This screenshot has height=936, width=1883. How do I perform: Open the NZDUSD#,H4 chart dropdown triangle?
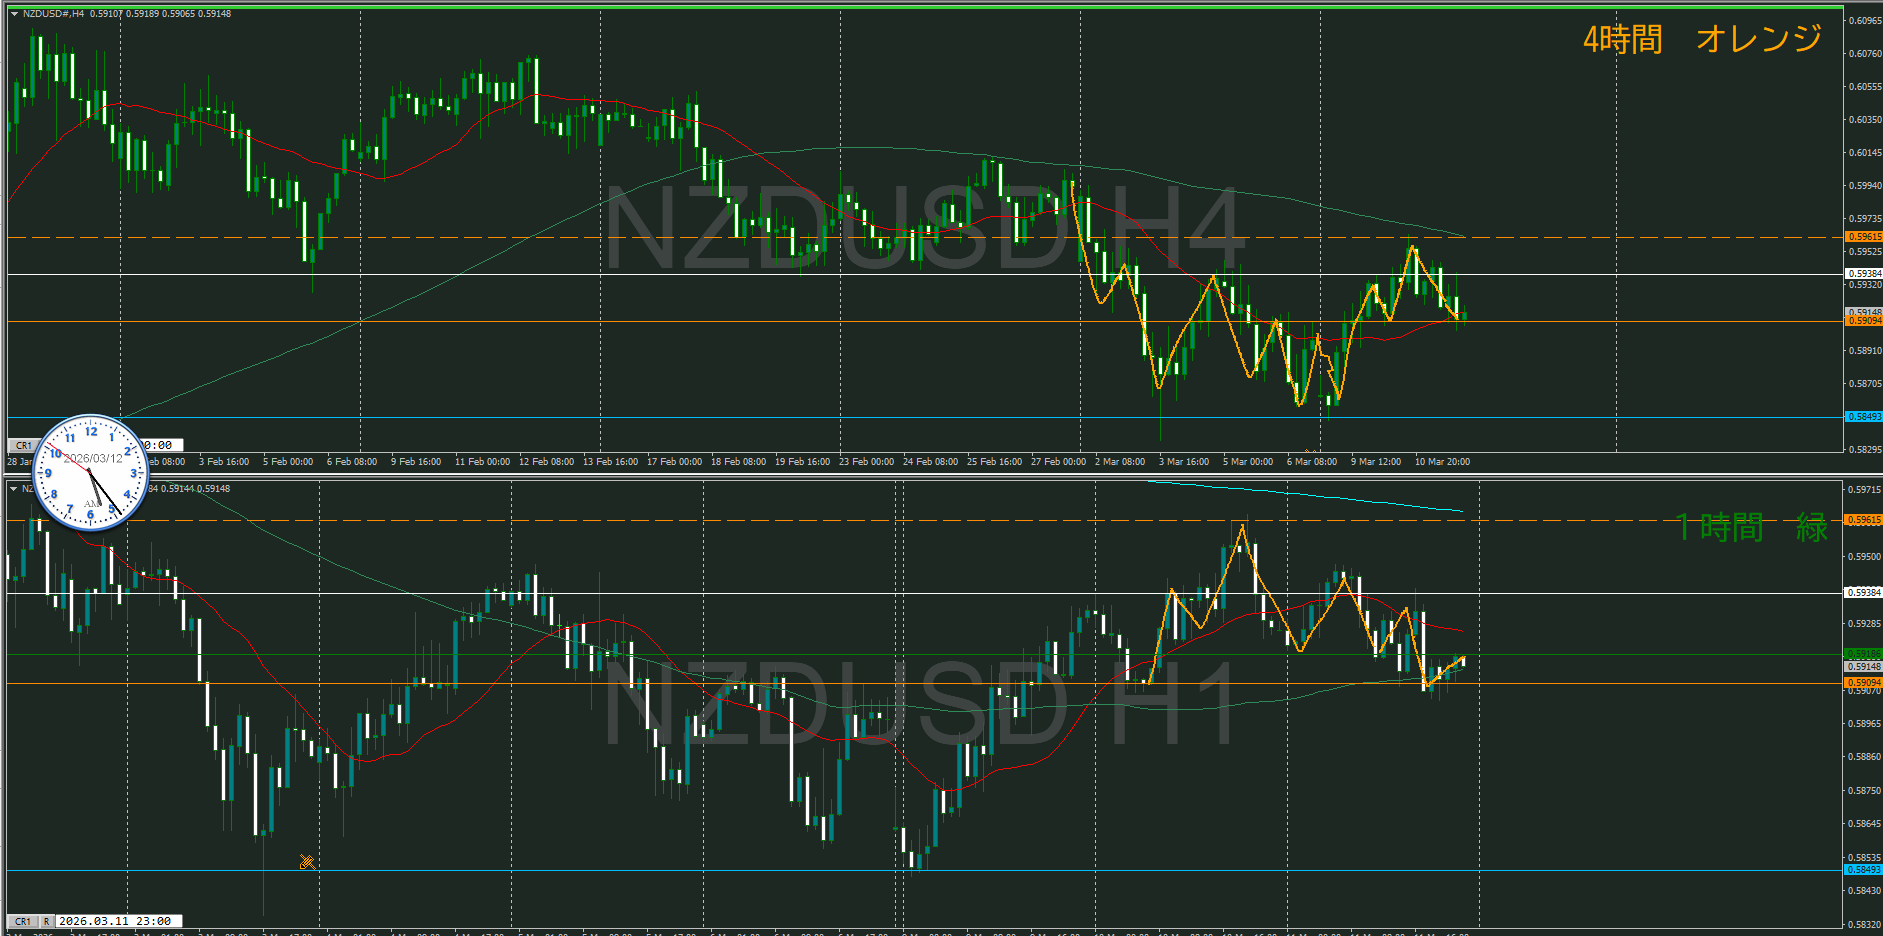14,14
